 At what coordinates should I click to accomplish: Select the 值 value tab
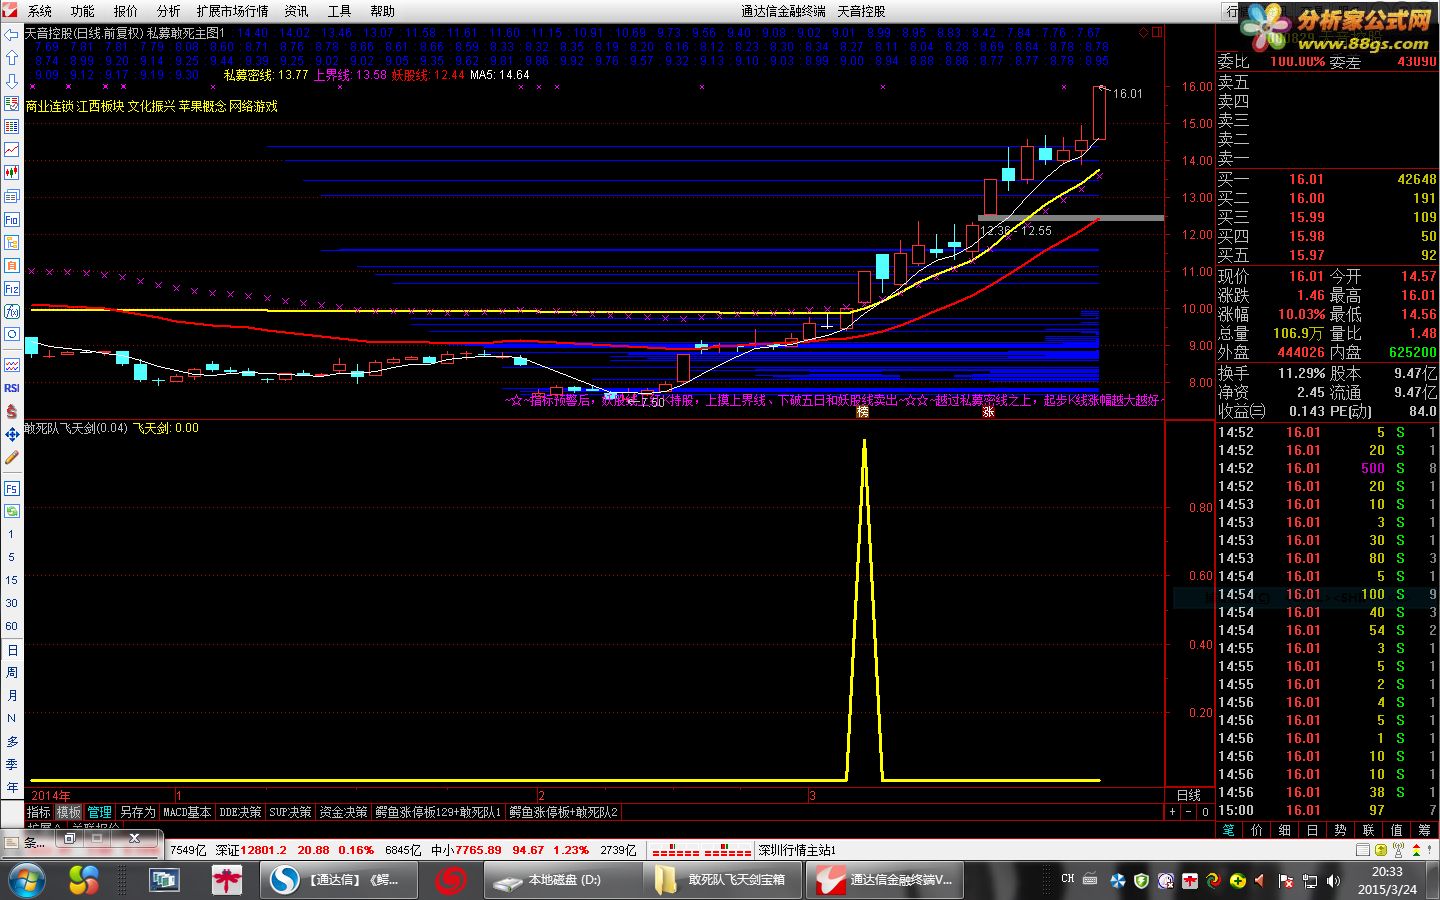1396,830
